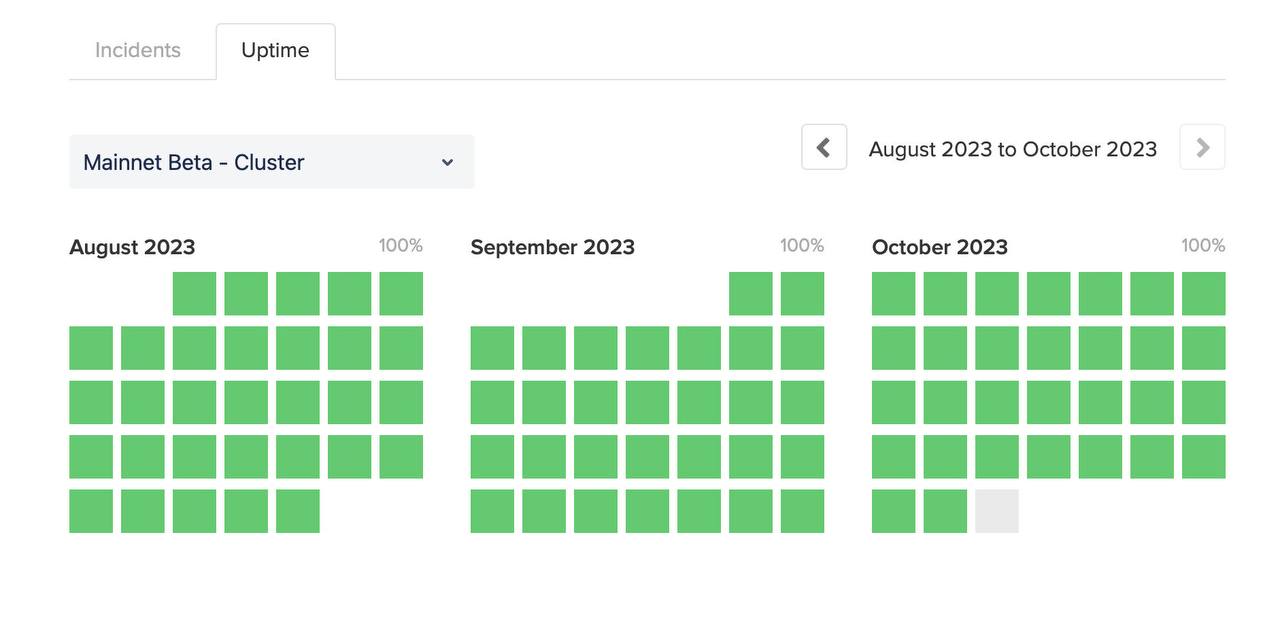Viewport: 1280px width, 639px height.
Task: Switch to the Incidents tab
Action: 138,50
